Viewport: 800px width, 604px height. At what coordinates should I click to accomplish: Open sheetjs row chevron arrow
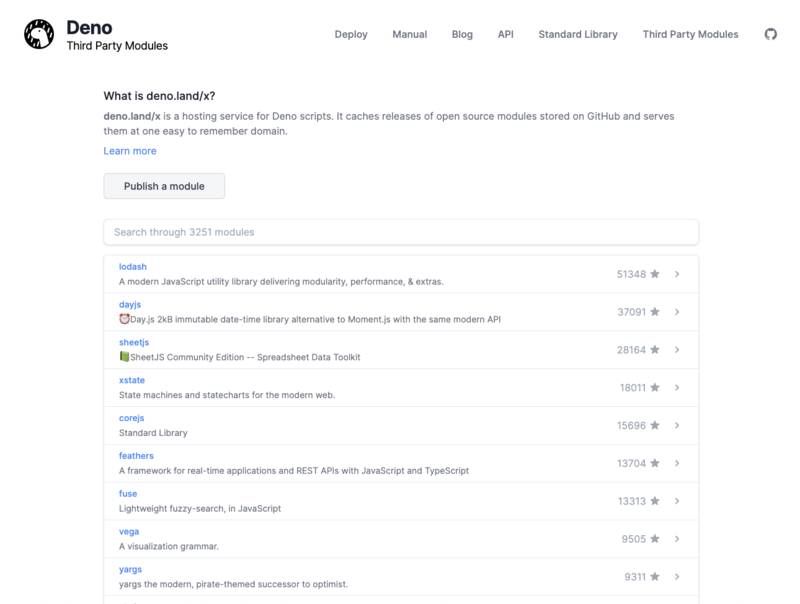[x=677, y=349]
